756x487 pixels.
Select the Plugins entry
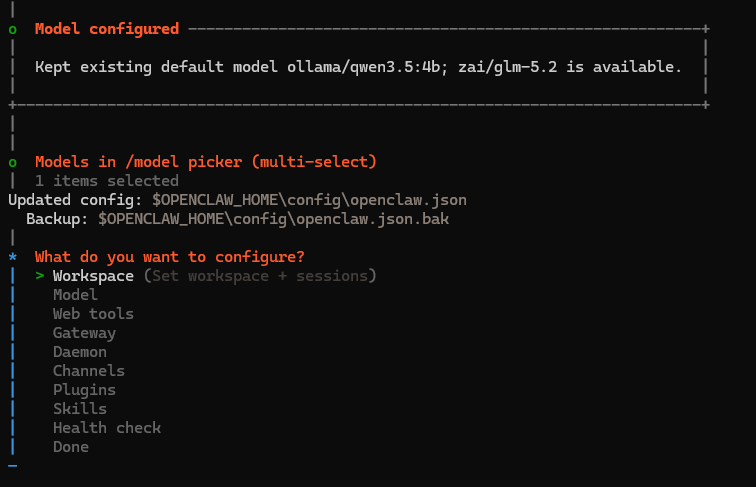pyautogui.click(x=84, y=390)
